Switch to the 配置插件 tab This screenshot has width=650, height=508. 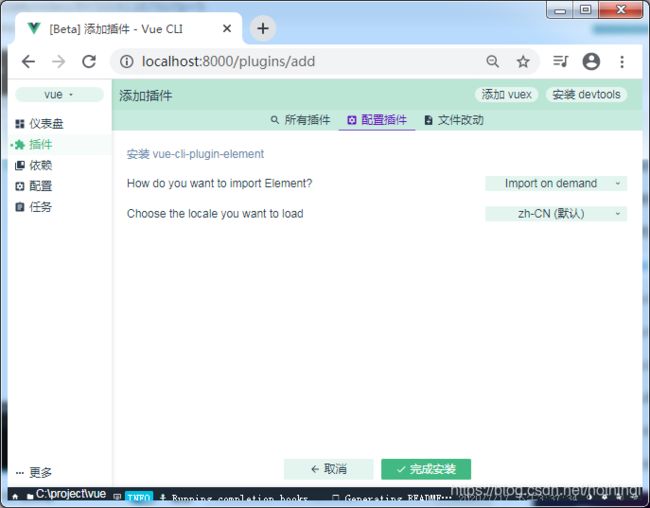pos(377,120)
